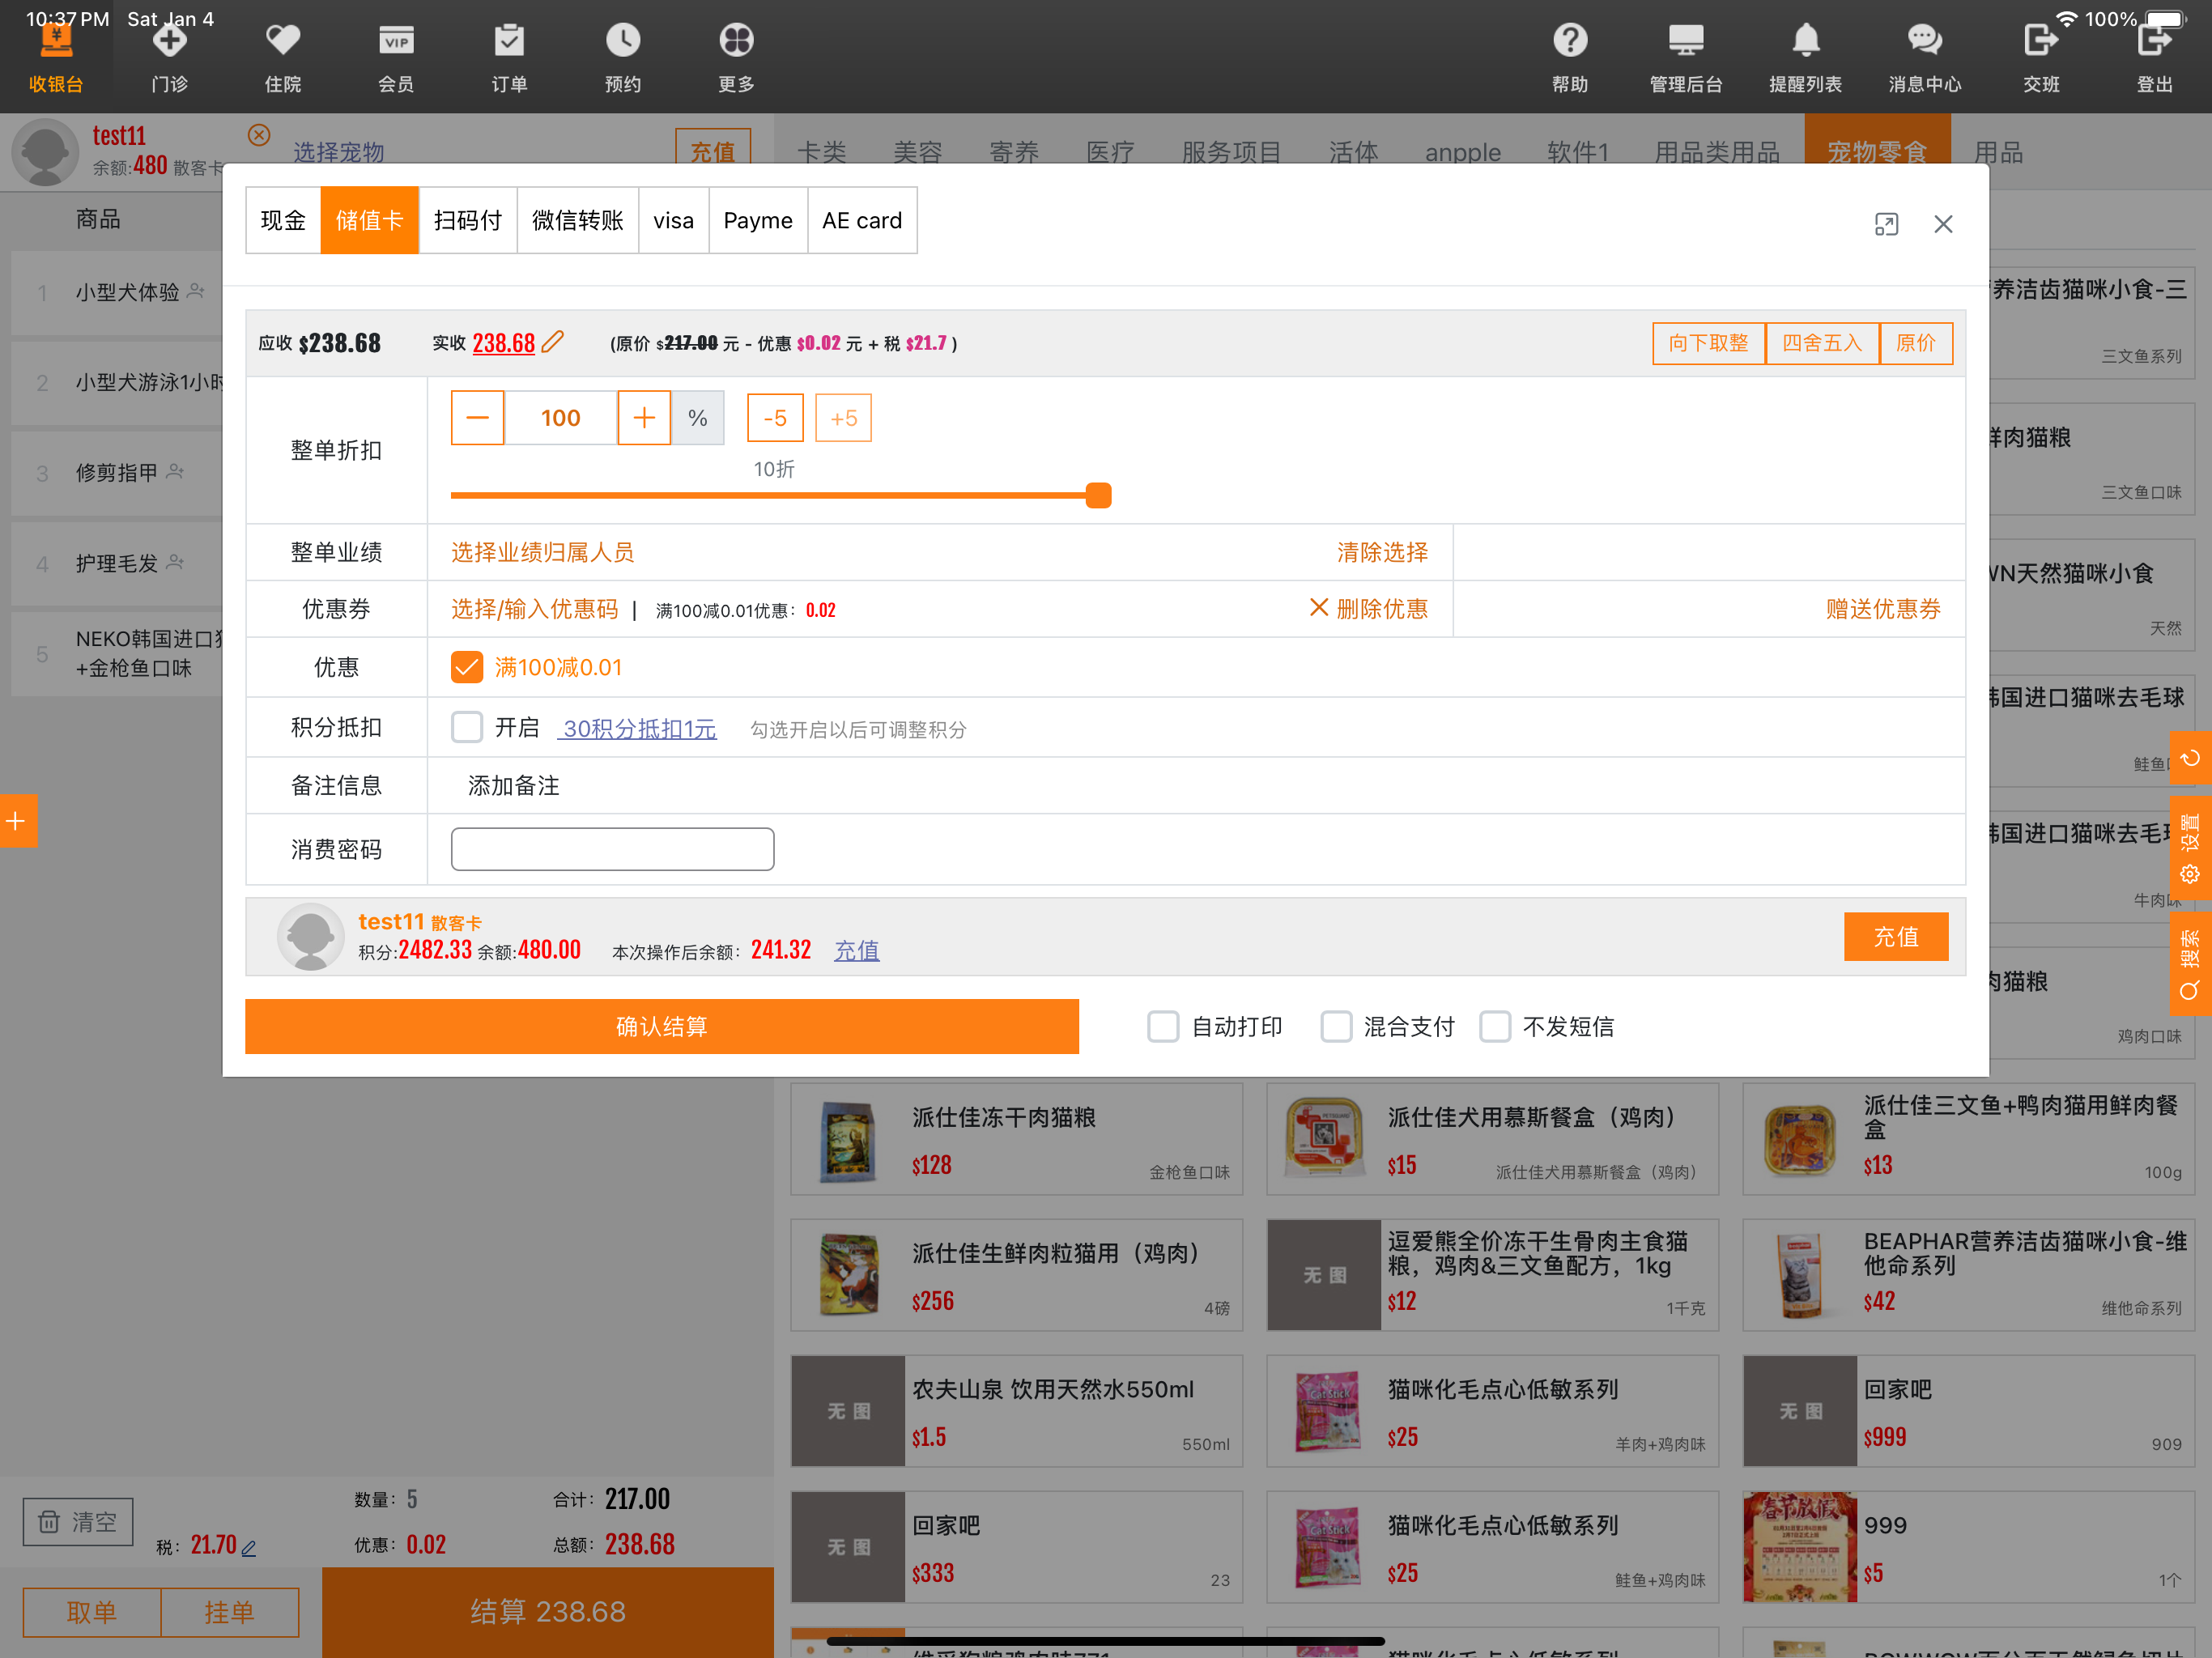Image resolution: width=2212 pixels, height=1658 pixels.
Task: Click the 原价 original price button
Action: point(1915,343)
